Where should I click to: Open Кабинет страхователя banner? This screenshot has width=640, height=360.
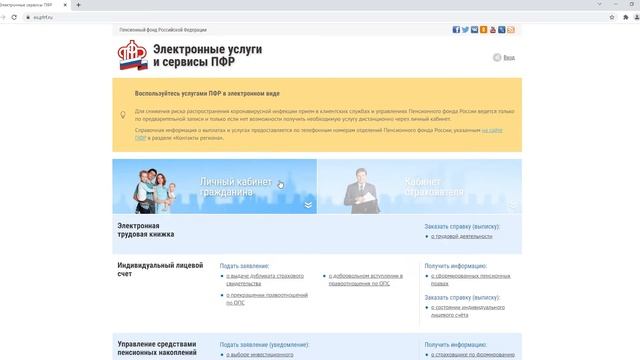point(420,186)
